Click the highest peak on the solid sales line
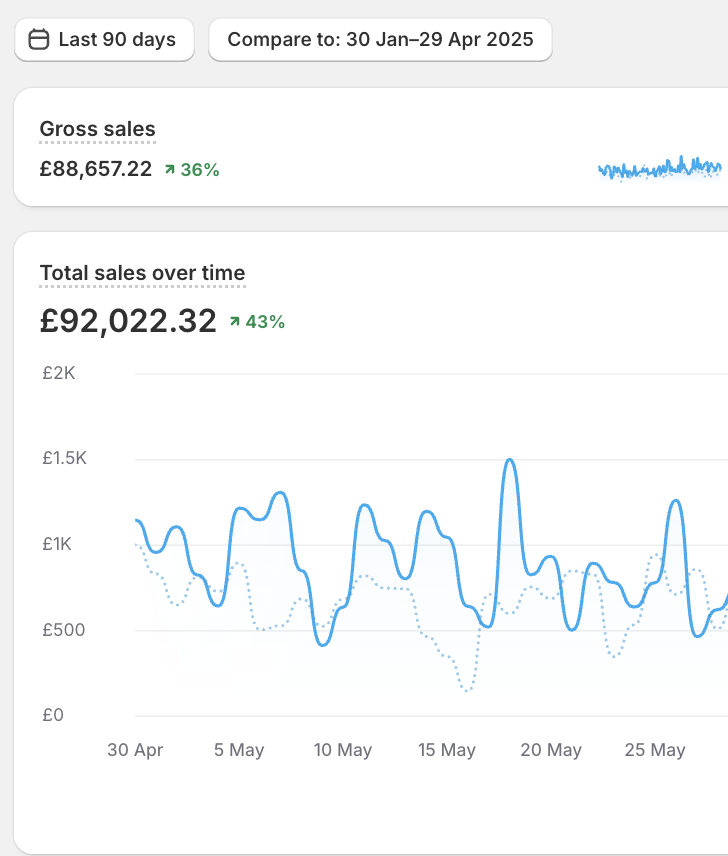The image size is (728, 856). pyautogui.click(x=510, y=460)
